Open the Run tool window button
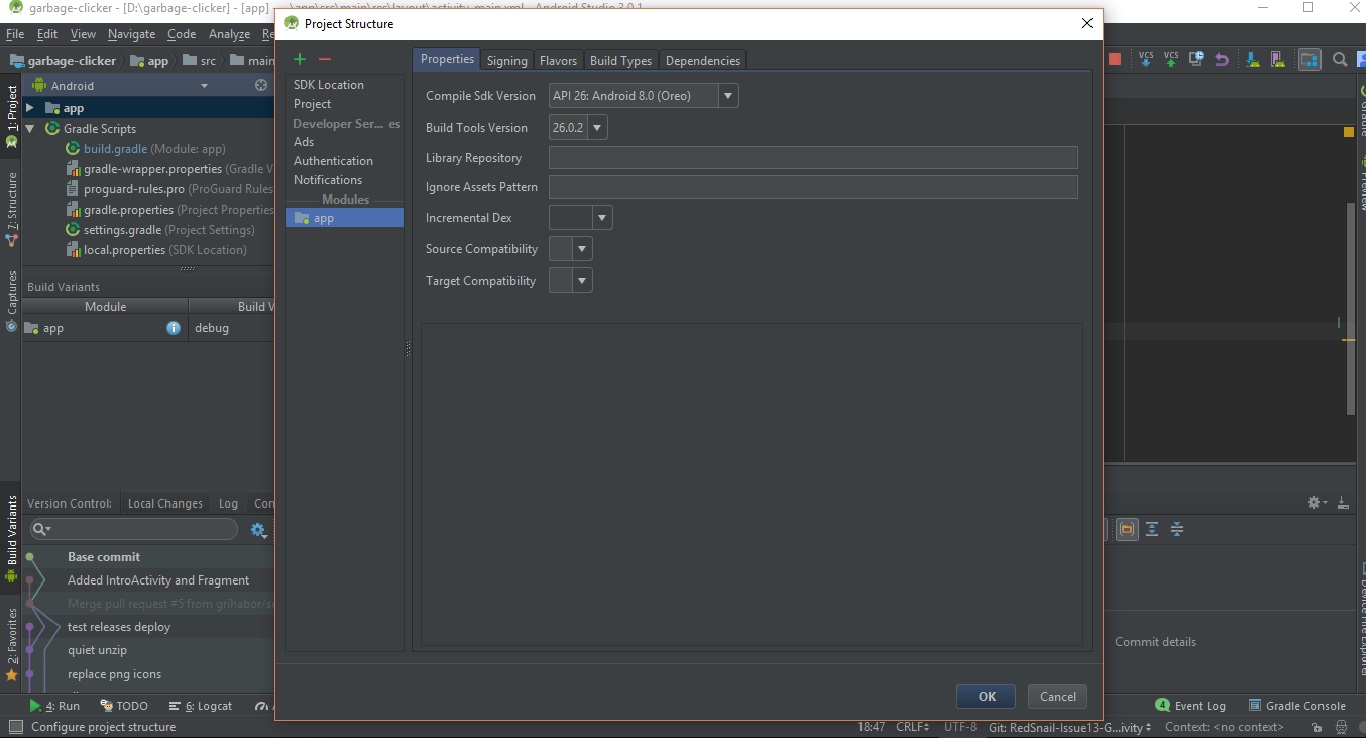 (x=55, y=706)
